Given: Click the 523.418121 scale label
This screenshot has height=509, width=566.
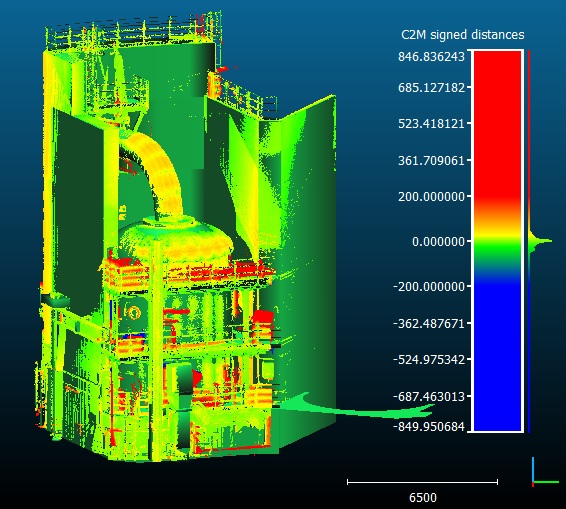Looking at the screenshot, I should (431, 124).
